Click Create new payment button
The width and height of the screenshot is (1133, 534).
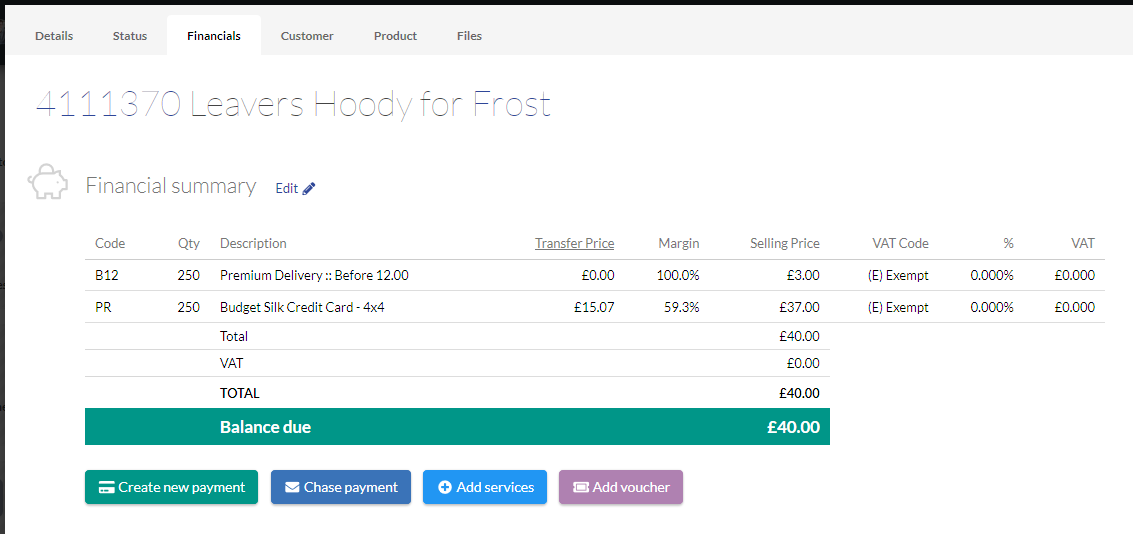pos(171,487)
